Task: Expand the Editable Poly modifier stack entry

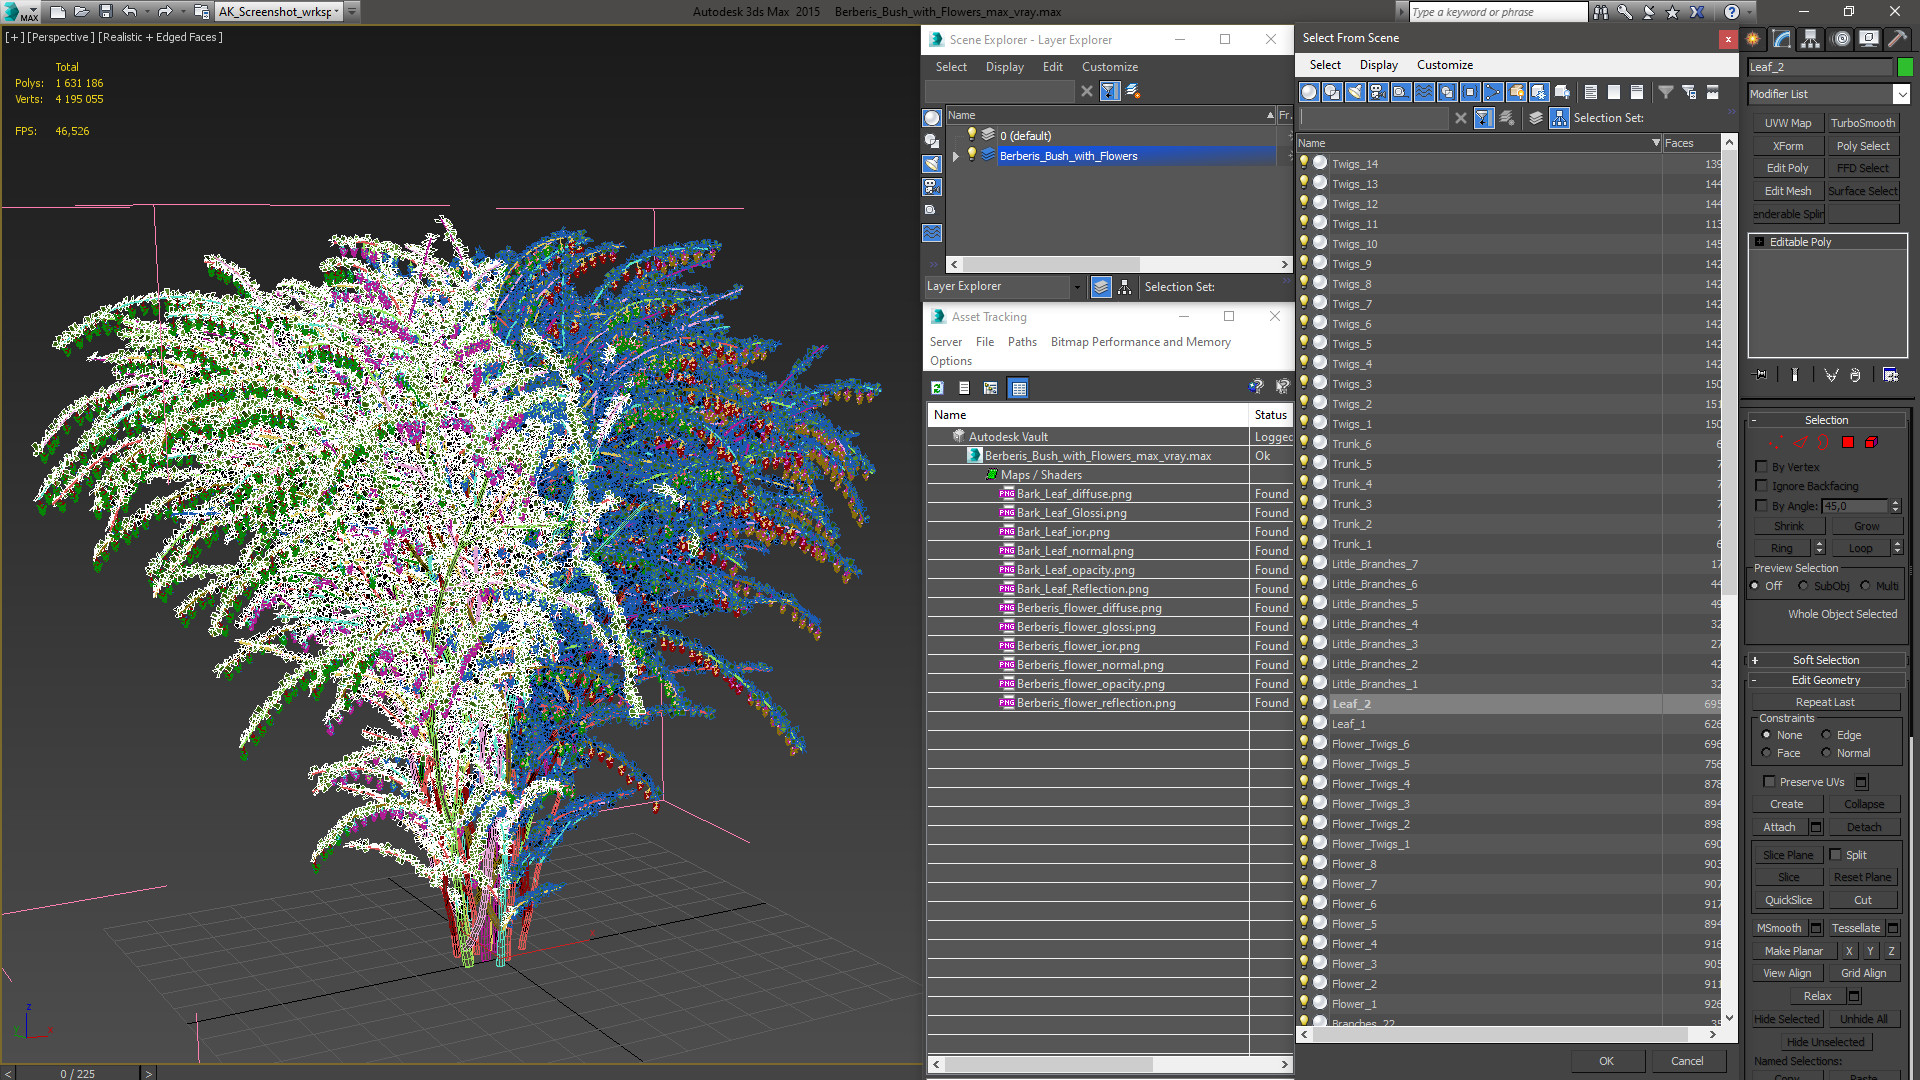Action: 1760,242
